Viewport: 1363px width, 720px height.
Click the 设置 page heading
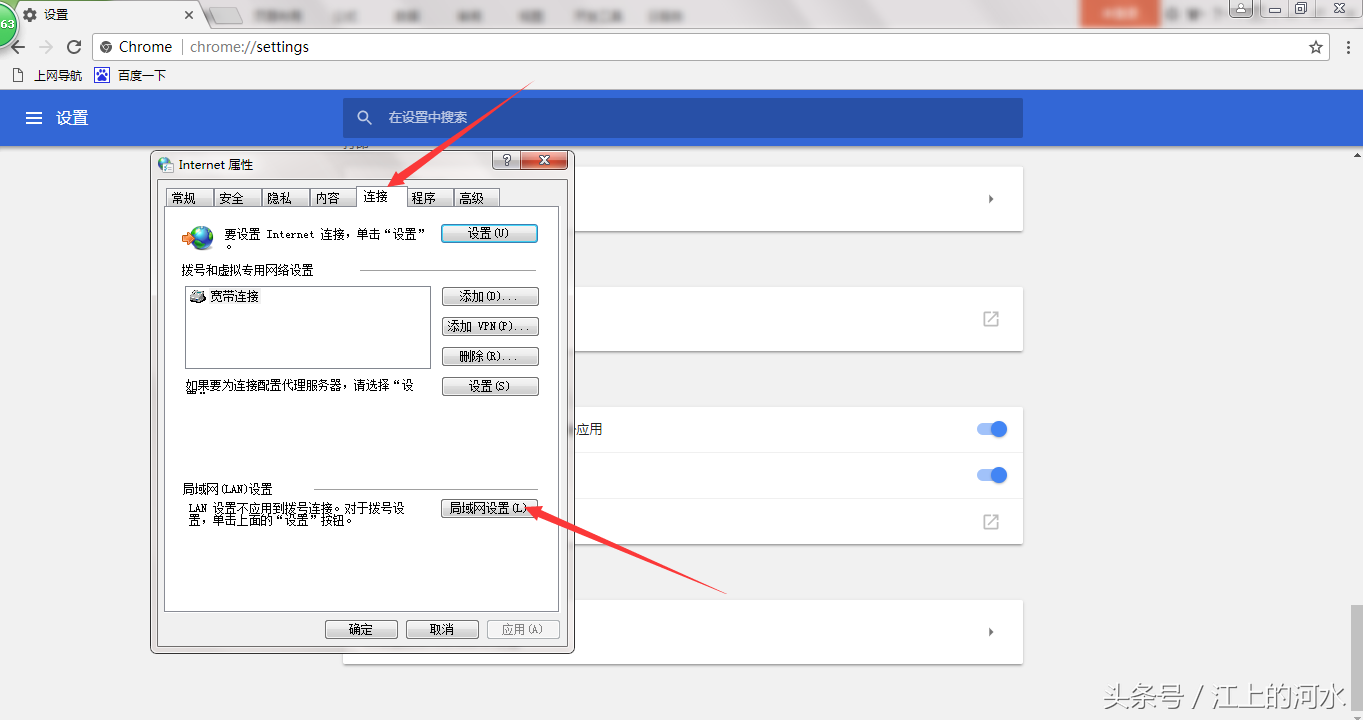(x=72, y=118)
